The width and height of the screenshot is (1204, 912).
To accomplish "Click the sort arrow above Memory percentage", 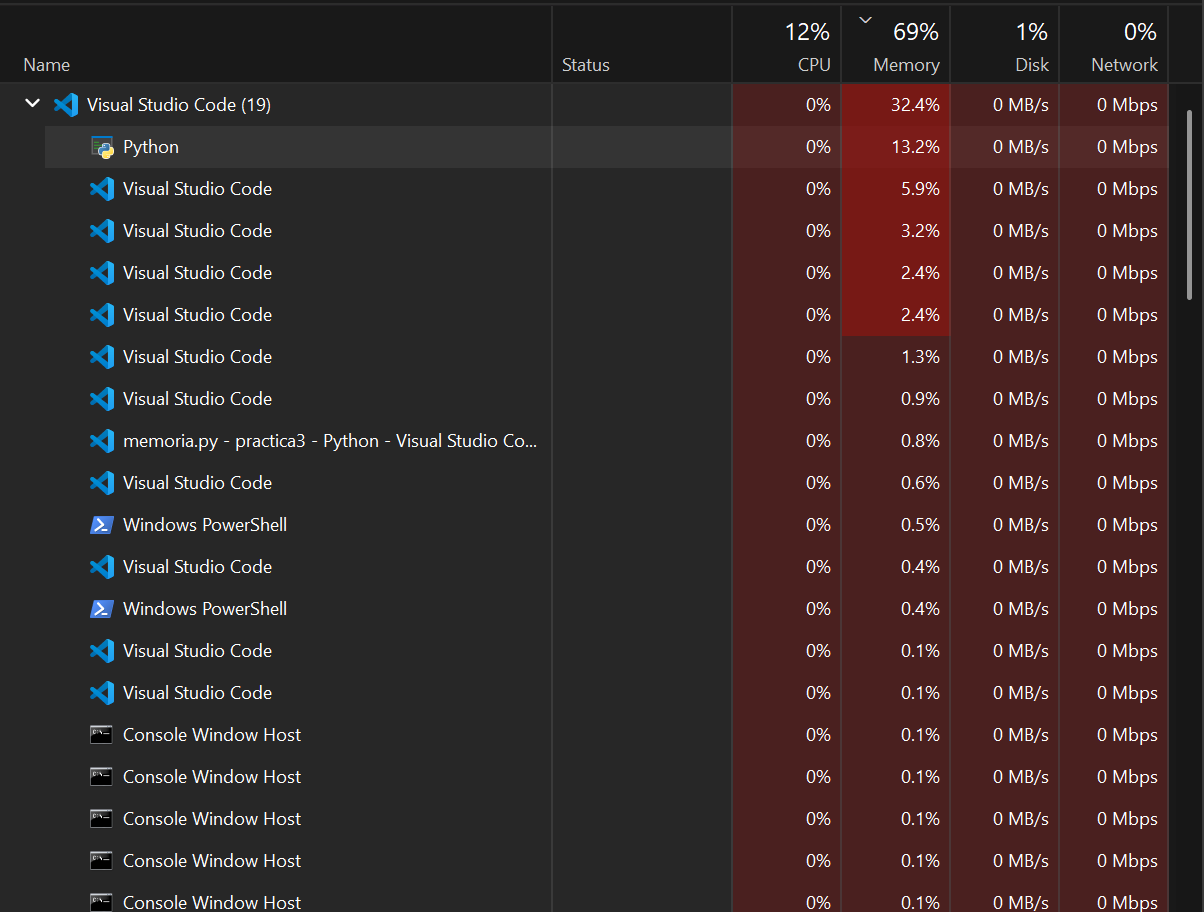I will click(x=866, y=19).
